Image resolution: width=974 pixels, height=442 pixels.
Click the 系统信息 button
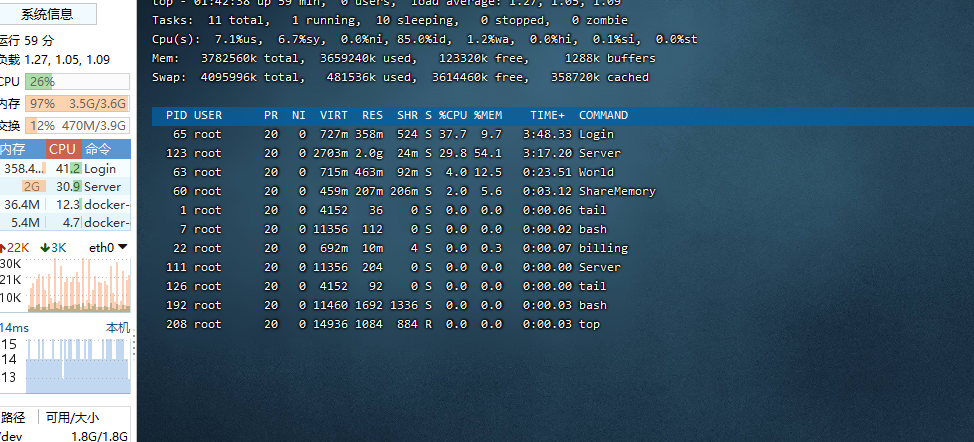(47, 14)
